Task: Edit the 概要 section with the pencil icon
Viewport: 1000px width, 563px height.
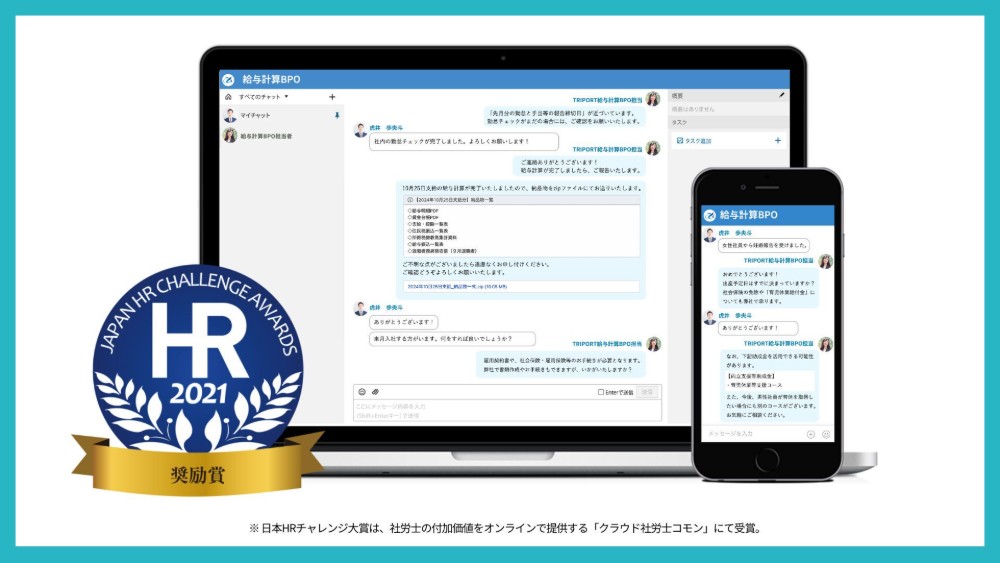Action: [x=782, y=95]
